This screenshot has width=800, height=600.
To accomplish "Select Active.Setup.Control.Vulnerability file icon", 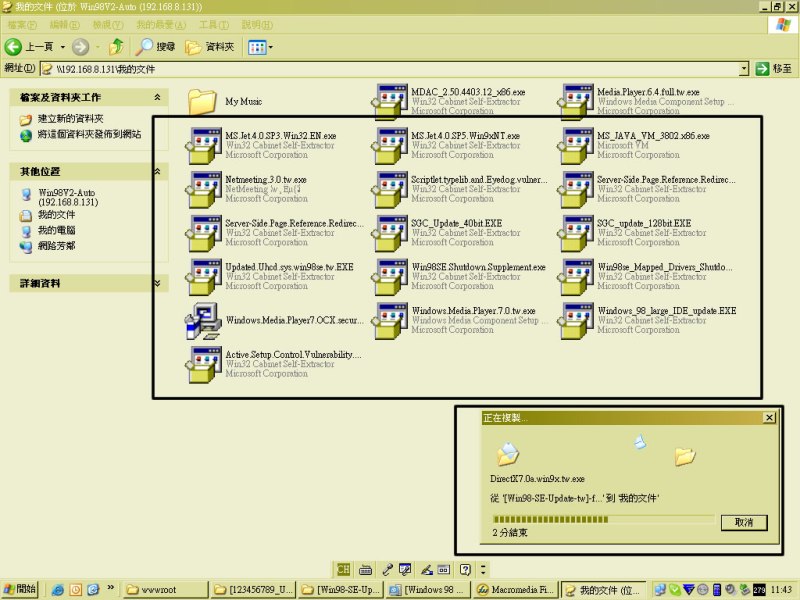I will pos(203,365).
